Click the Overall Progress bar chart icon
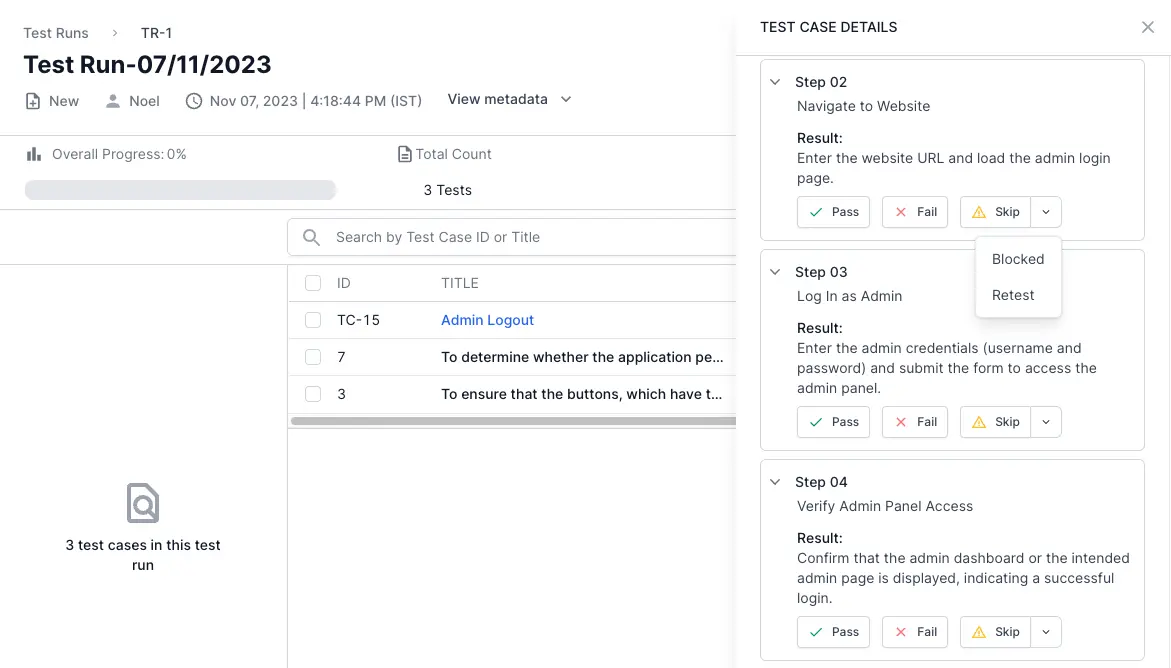1171x668 pixels. [x=35, y=154]
